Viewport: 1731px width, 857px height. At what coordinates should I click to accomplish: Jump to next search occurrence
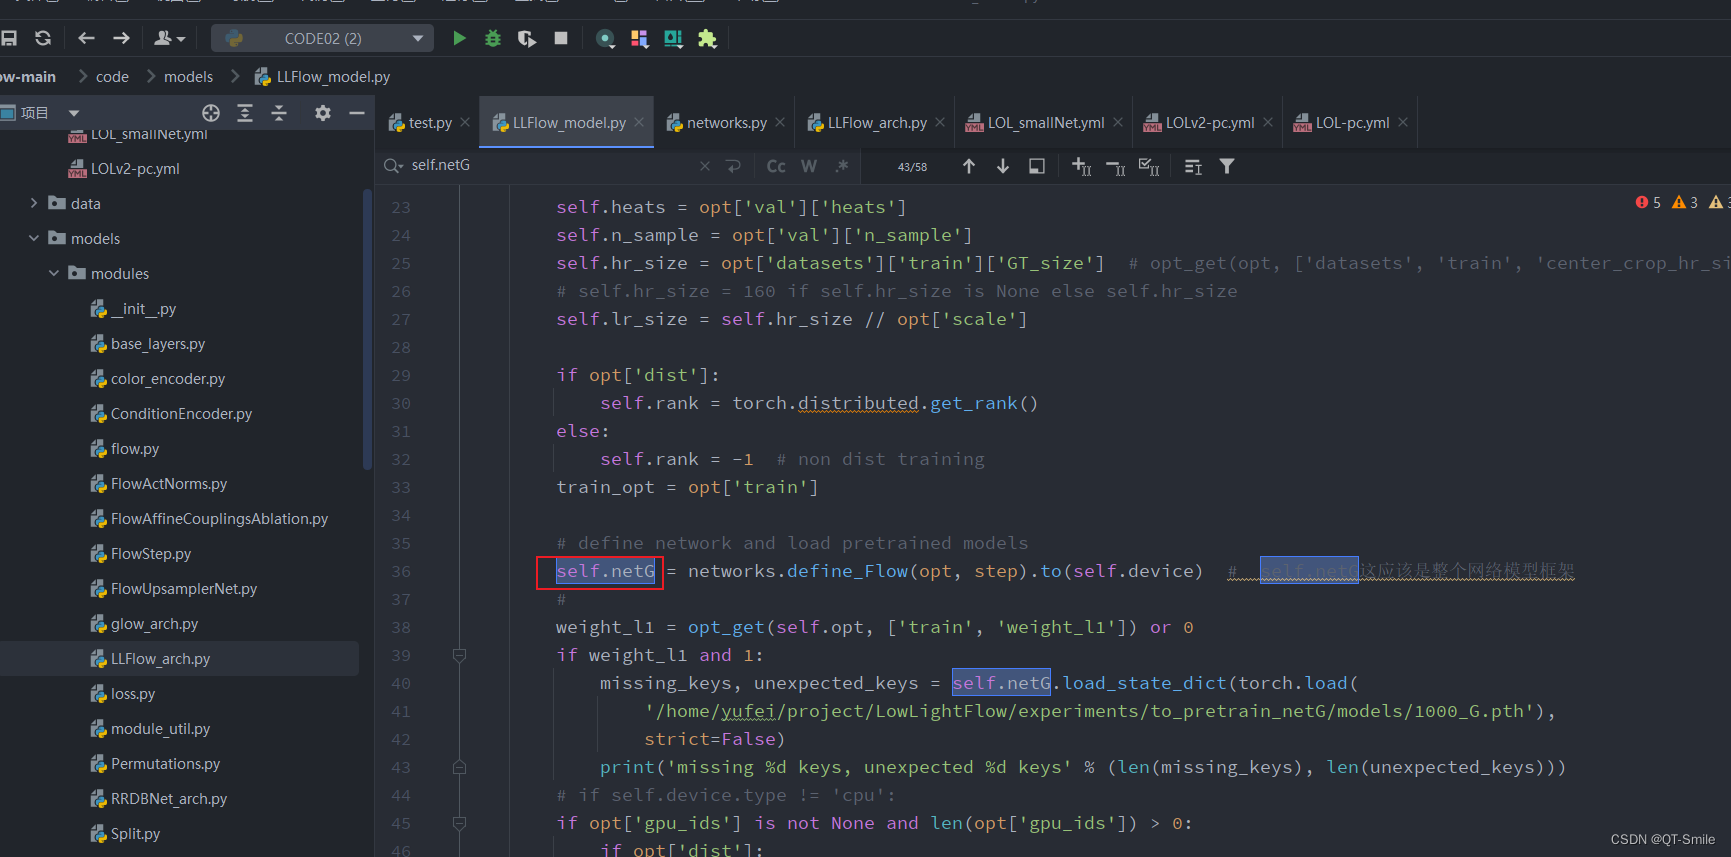1003,166
